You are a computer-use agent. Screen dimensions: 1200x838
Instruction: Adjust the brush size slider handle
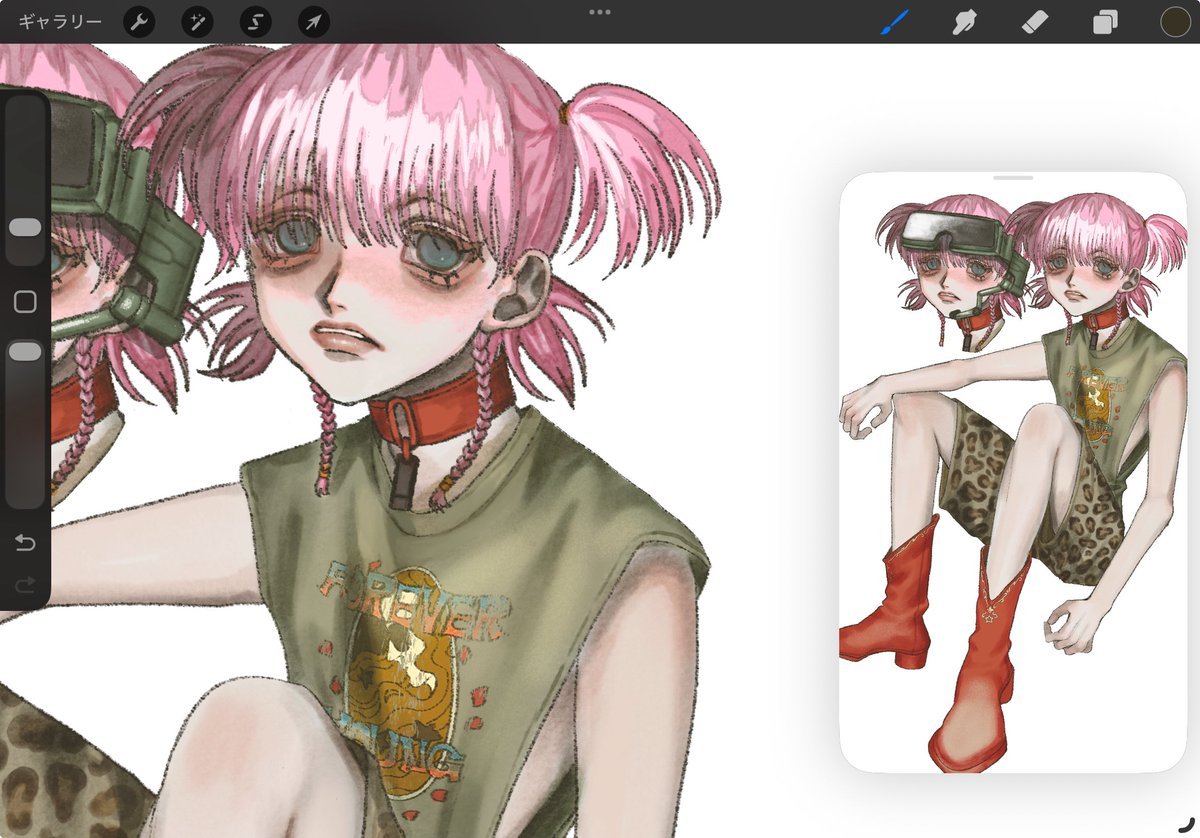pyautogui.click(x=25, y=227)
